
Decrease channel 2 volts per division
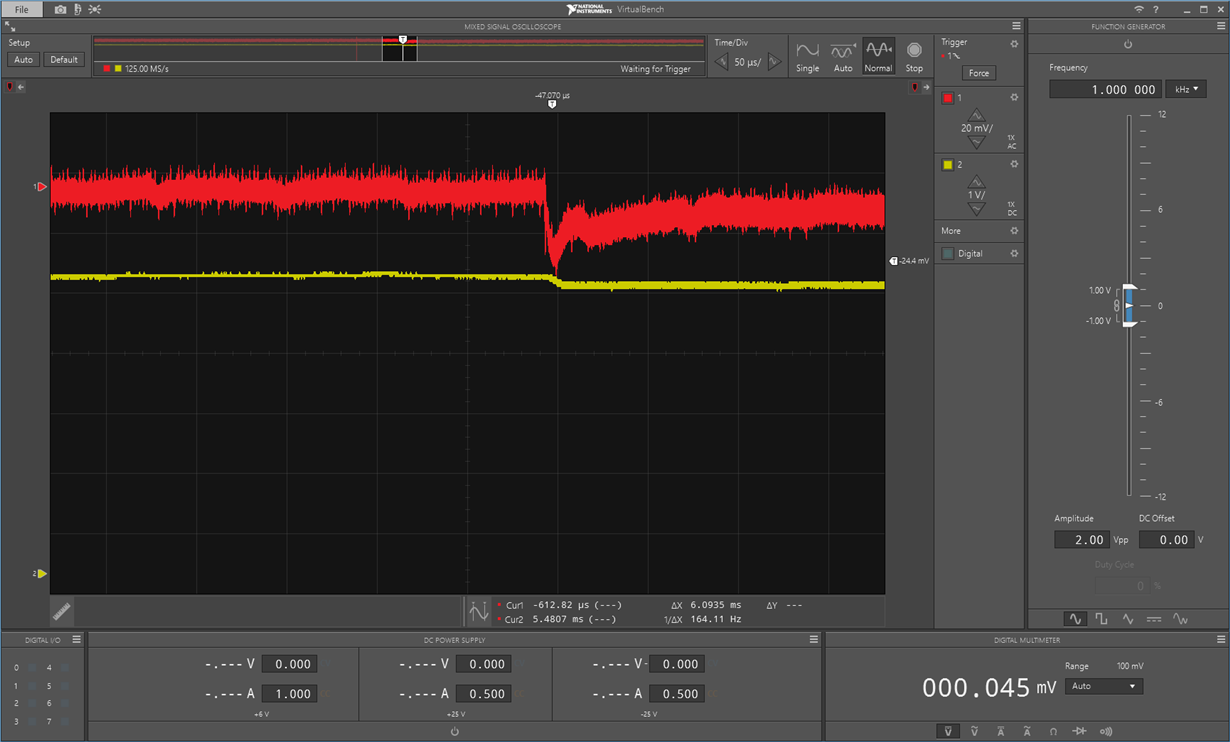pos(976,208)
